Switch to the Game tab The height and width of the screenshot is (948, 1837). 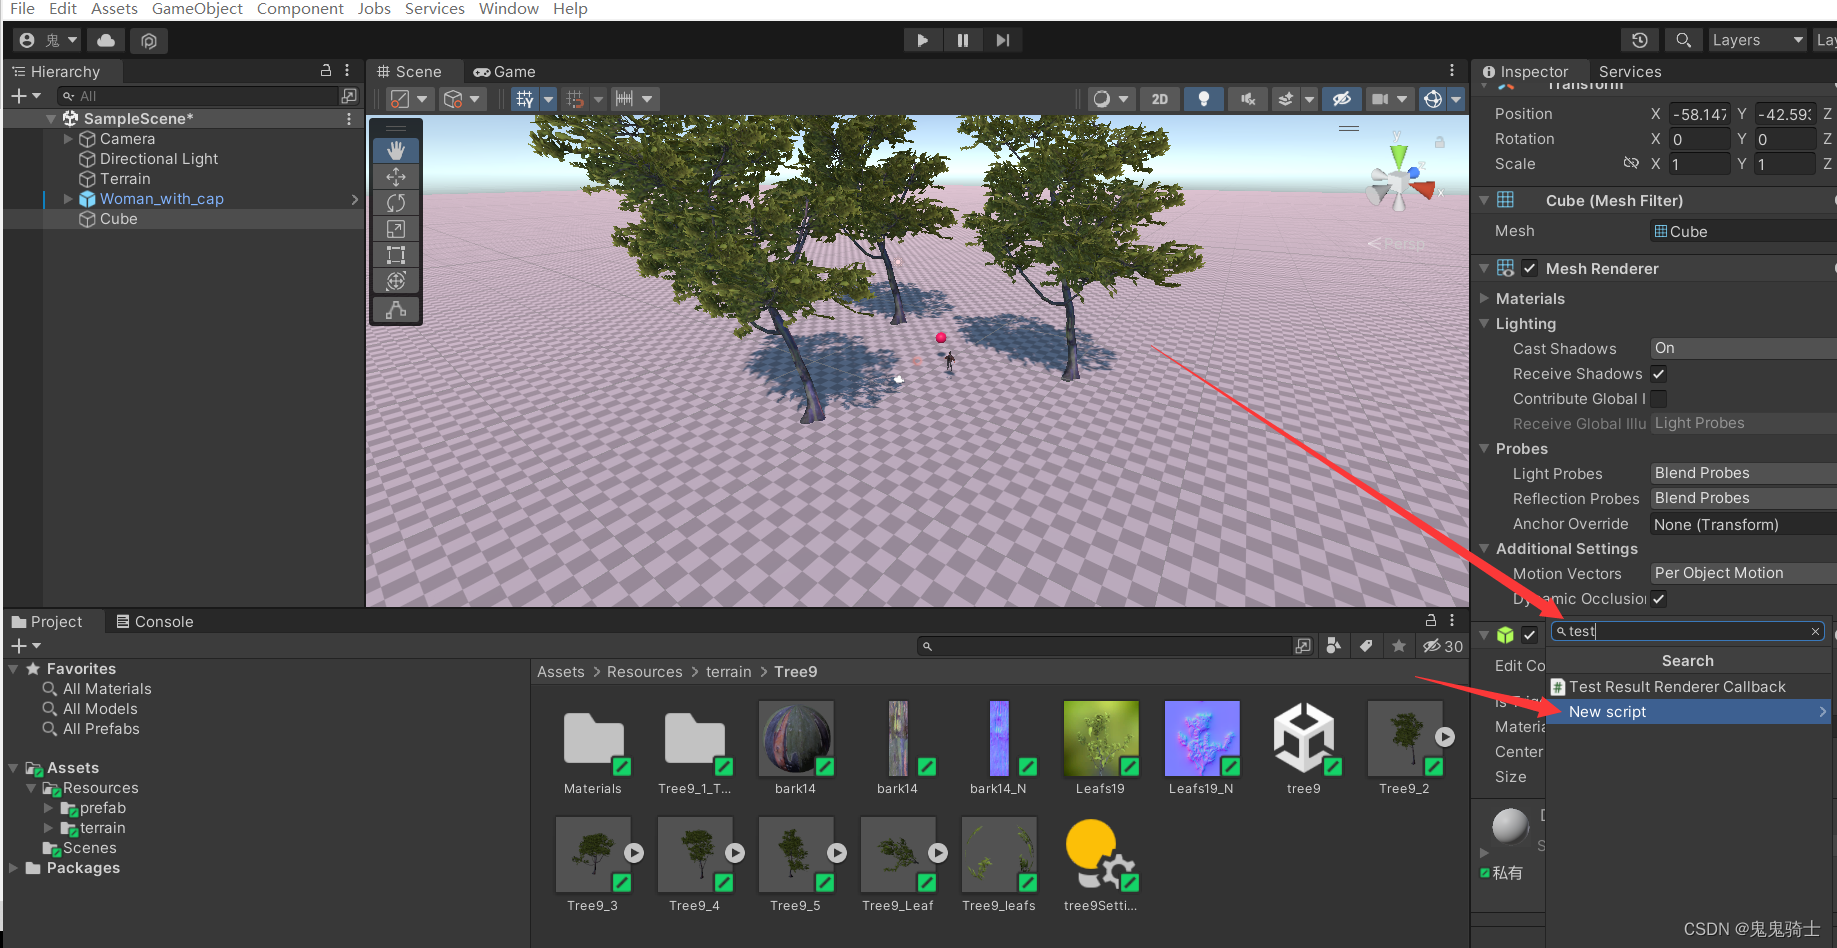point(505,72)
